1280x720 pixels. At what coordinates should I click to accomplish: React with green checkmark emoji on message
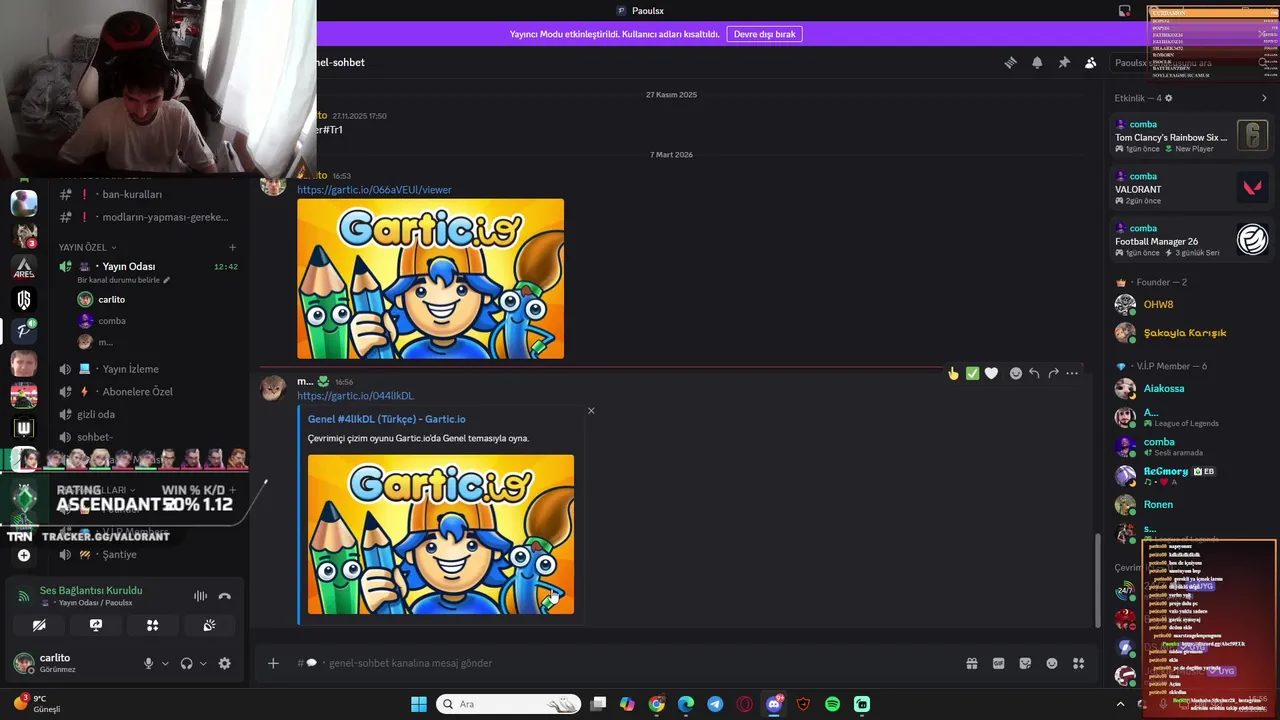(972, 373)
